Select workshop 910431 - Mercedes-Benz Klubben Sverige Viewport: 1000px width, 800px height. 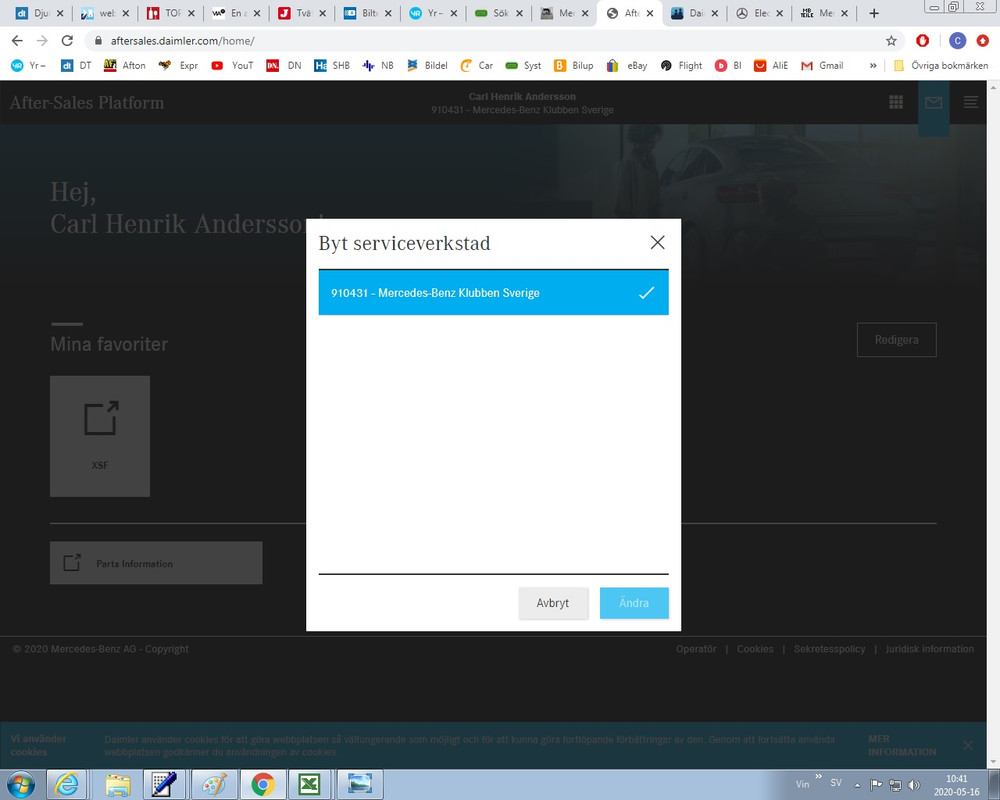pos(493,293)
